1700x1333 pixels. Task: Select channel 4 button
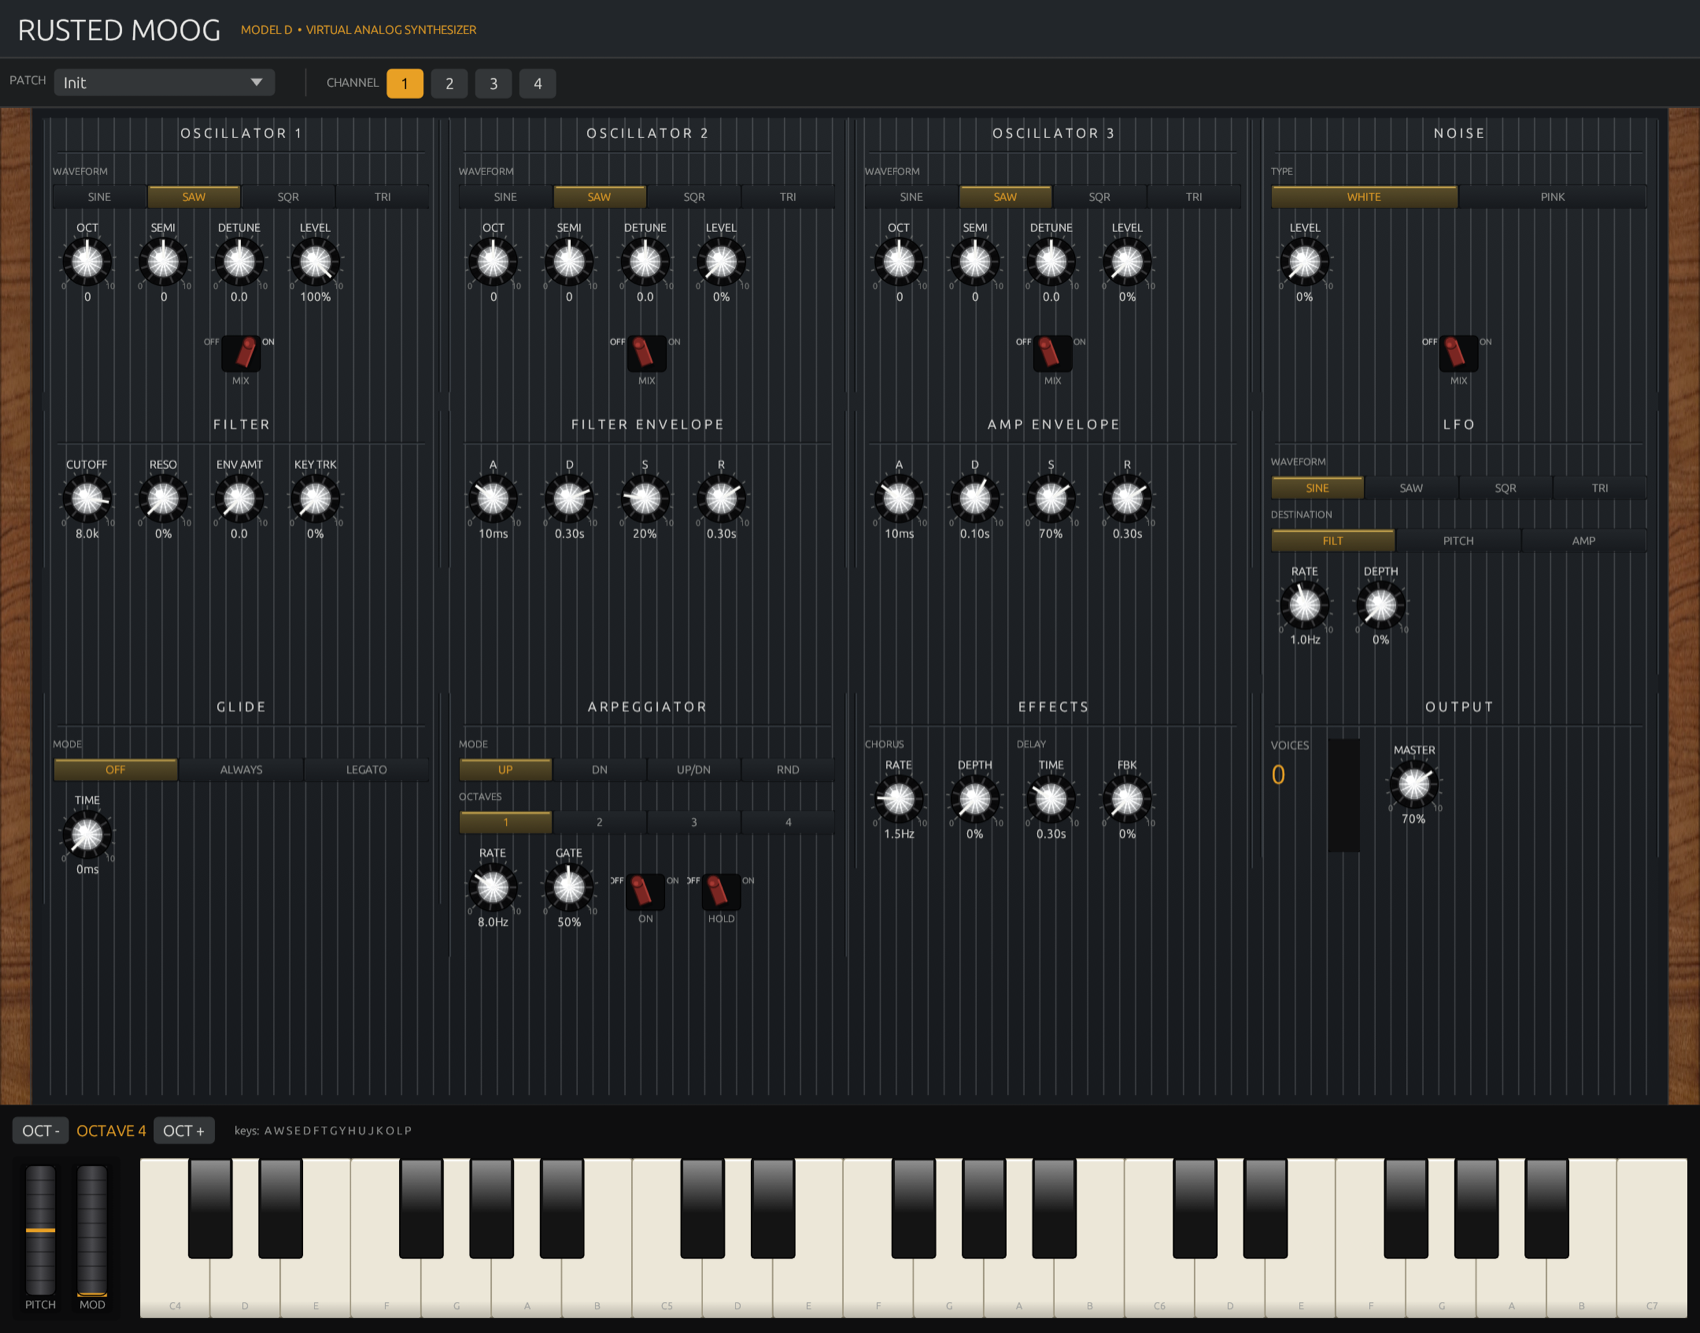[537, 83]
